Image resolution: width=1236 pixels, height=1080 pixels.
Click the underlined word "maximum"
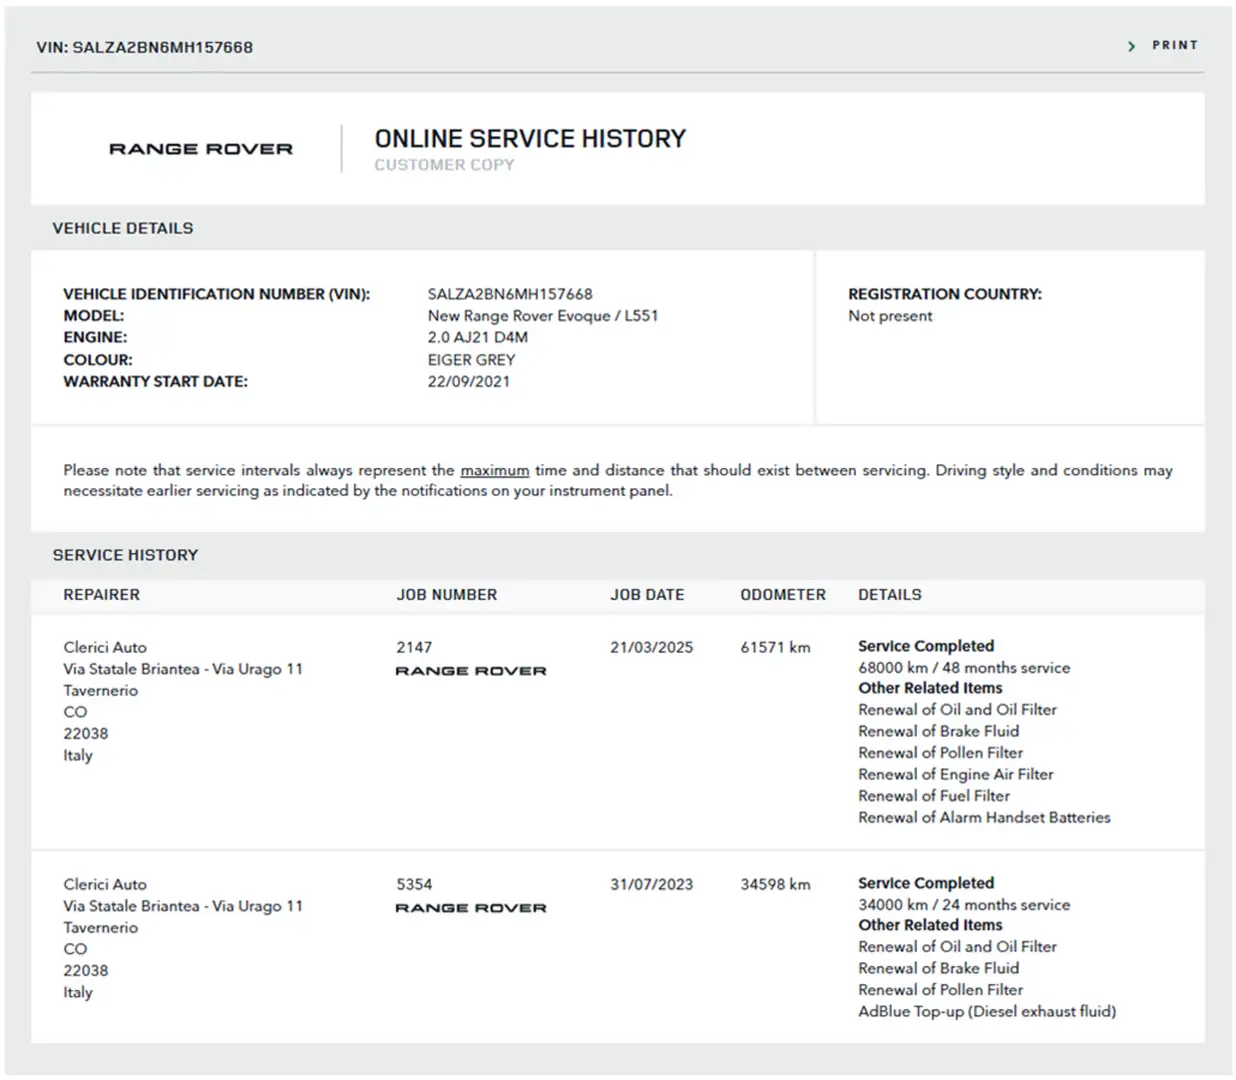[494, 470]
